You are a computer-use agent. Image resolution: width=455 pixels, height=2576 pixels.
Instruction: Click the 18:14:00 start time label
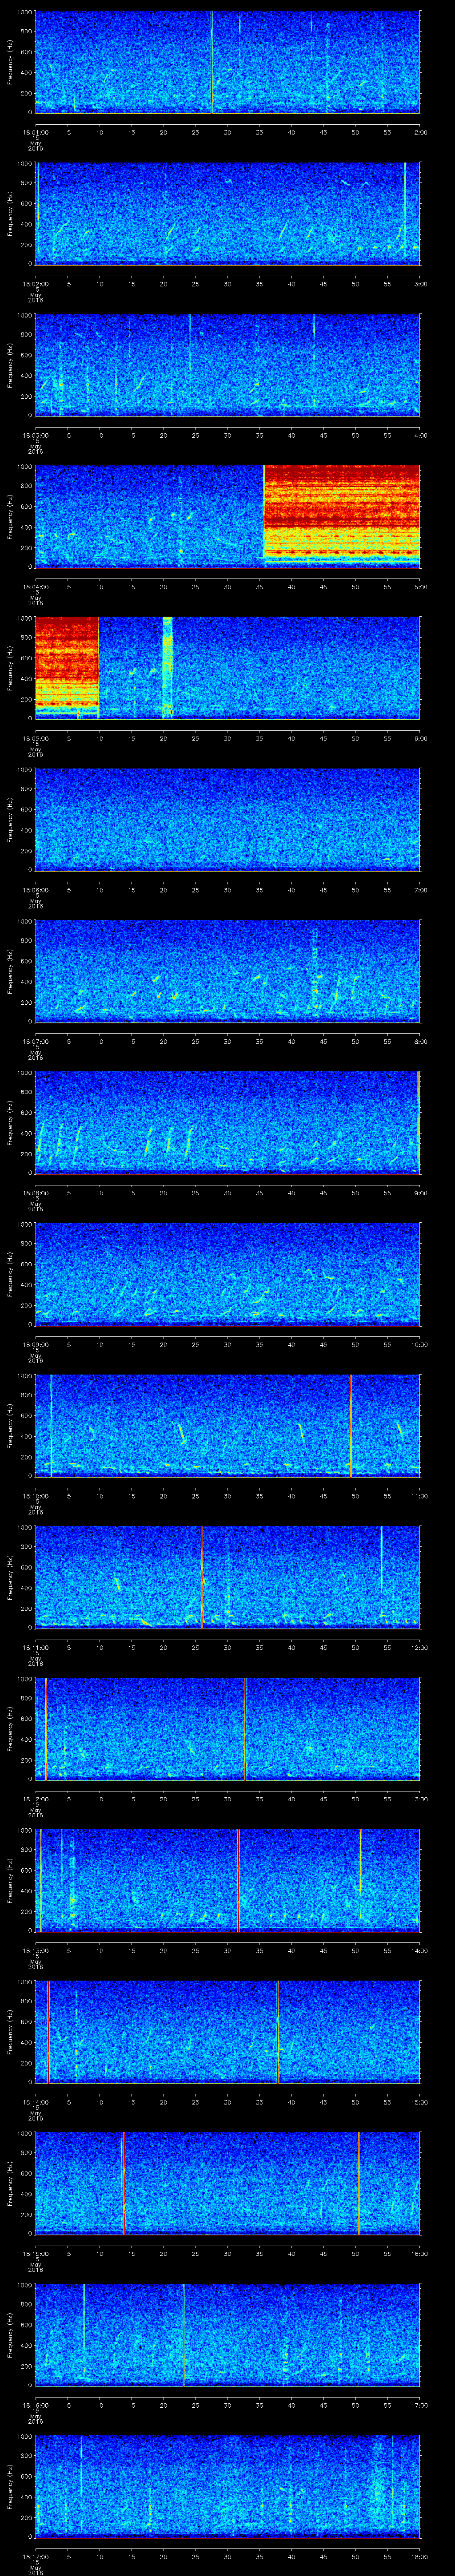click(35, 2102)
